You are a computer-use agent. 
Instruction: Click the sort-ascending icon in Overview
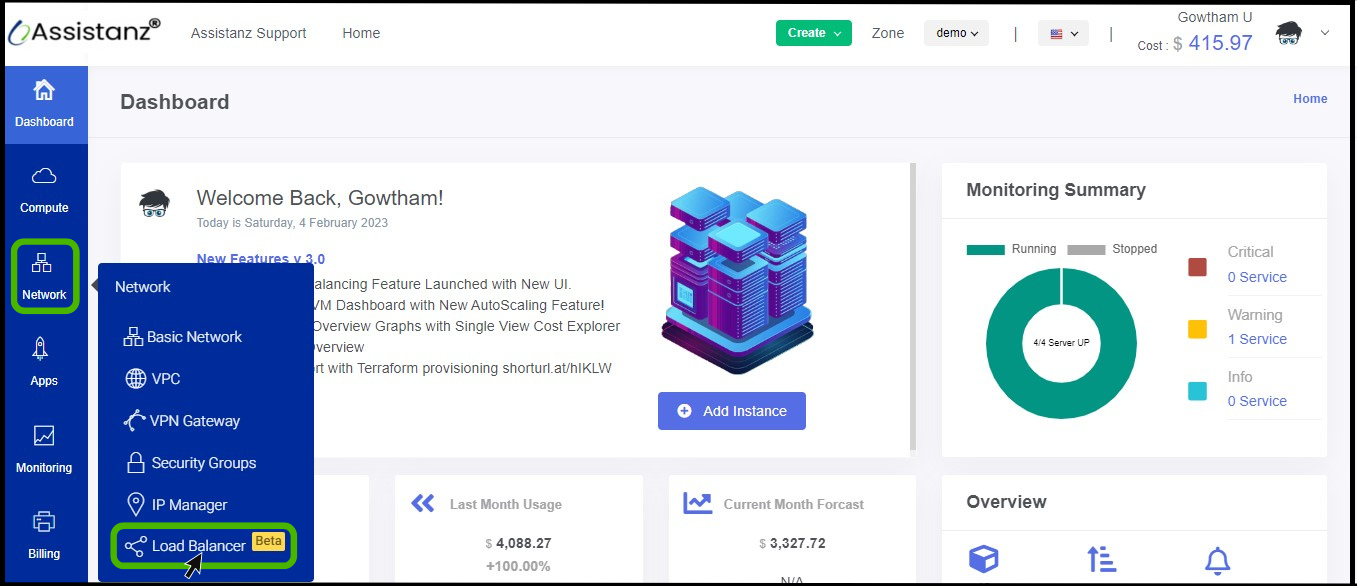(x=1101, y=560)
